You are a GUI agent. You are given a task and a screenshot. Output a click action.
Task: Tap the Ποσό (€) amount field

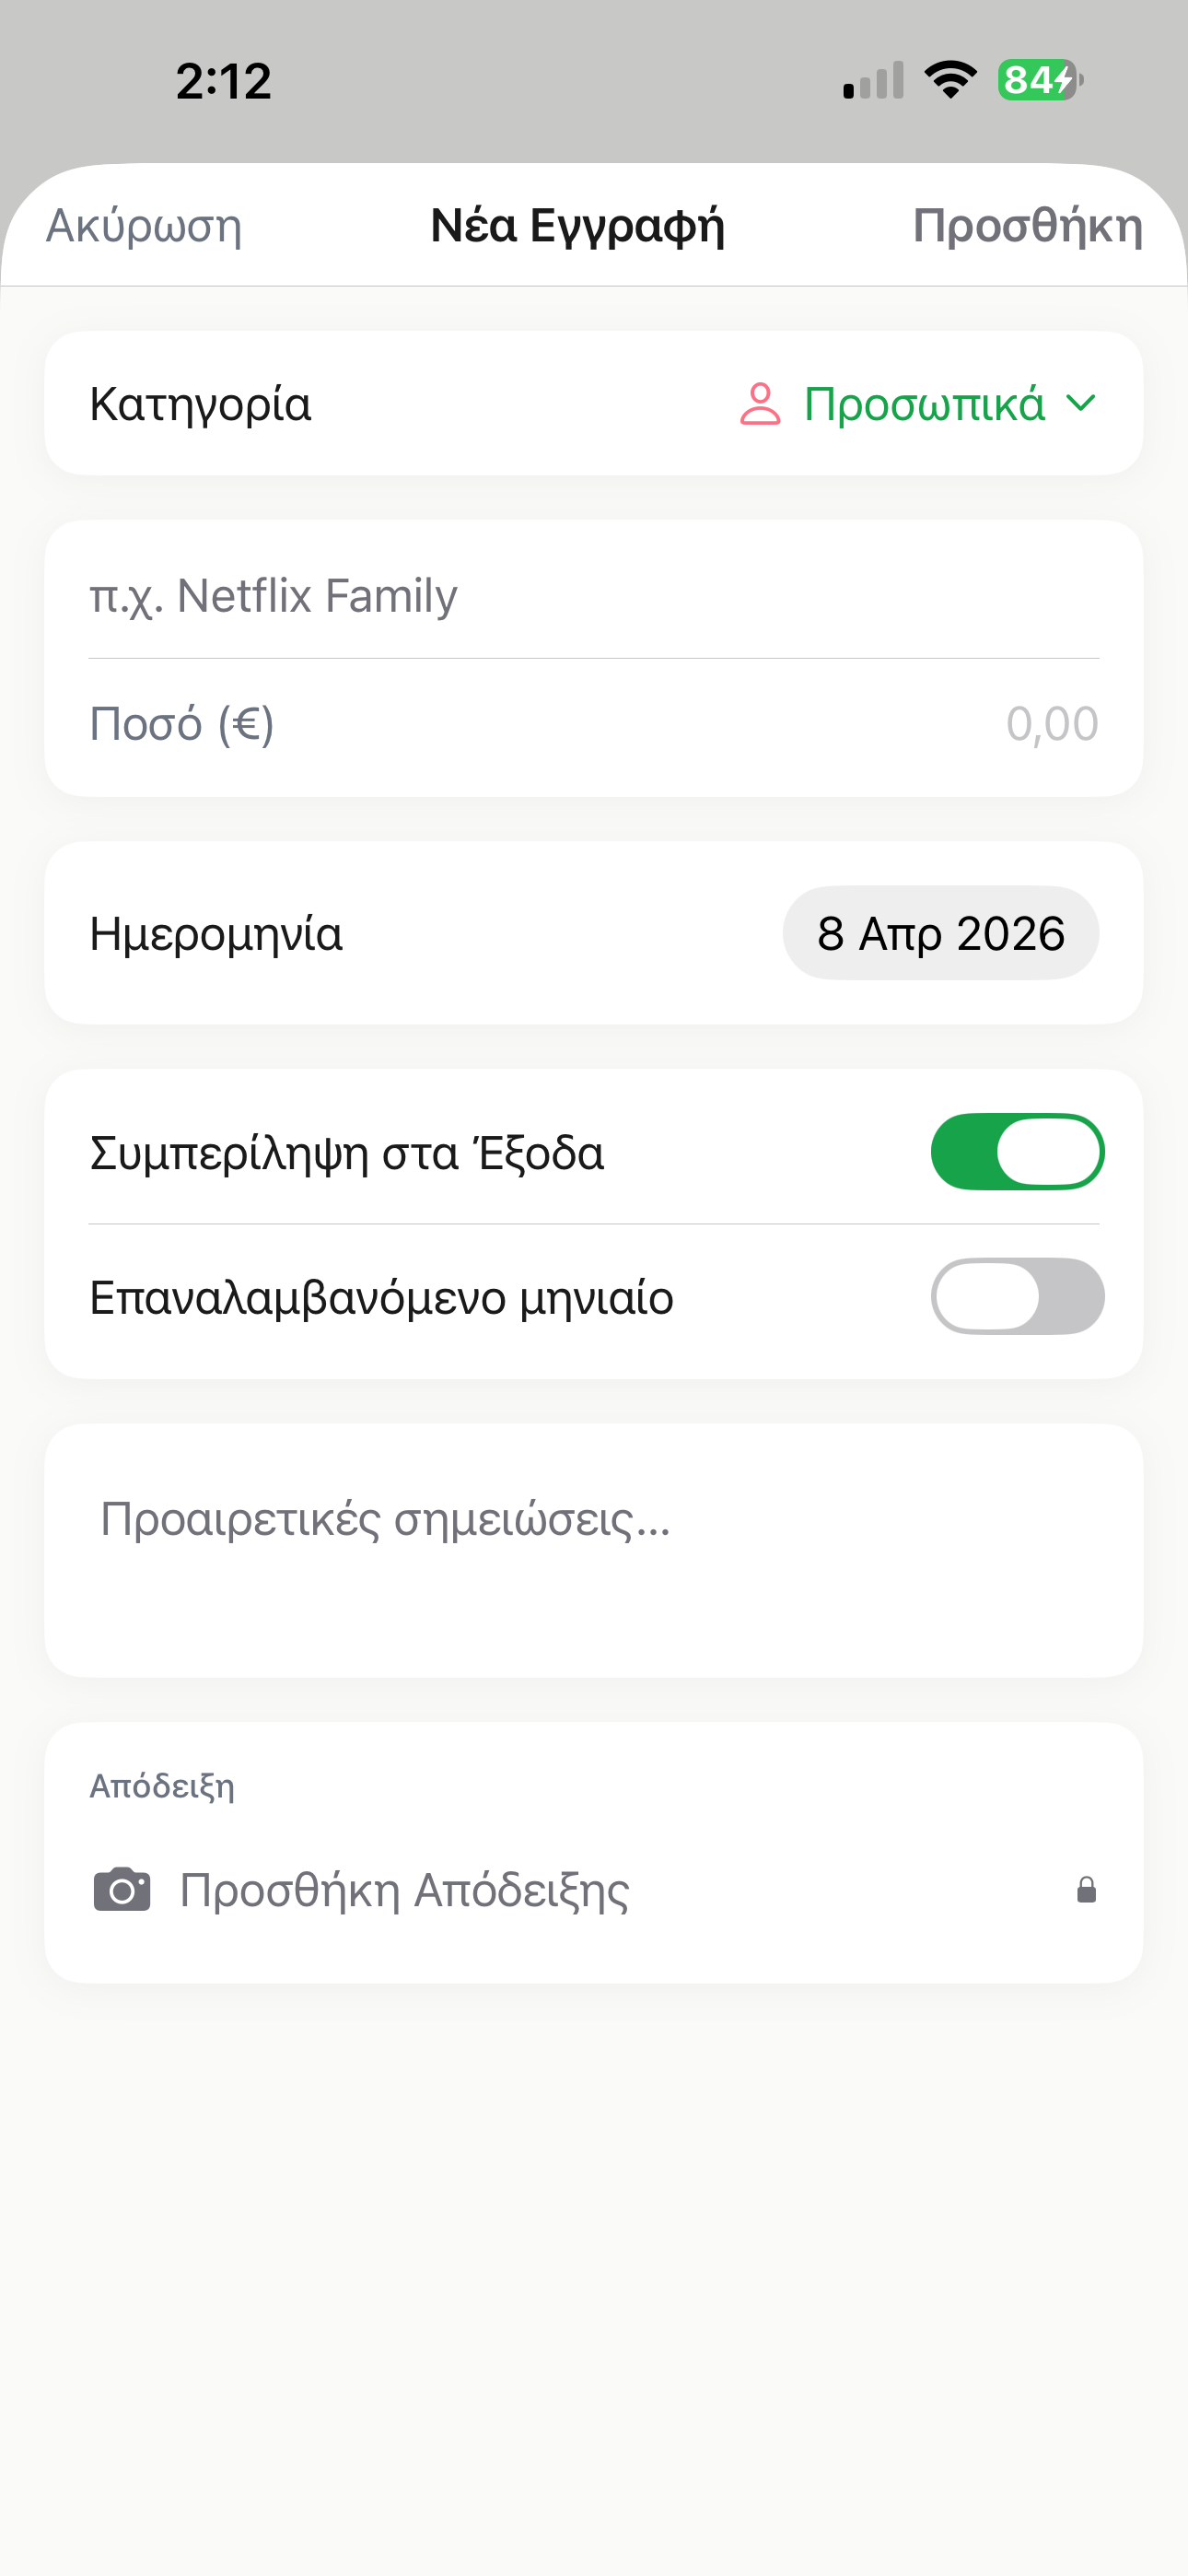coord(594,724)
